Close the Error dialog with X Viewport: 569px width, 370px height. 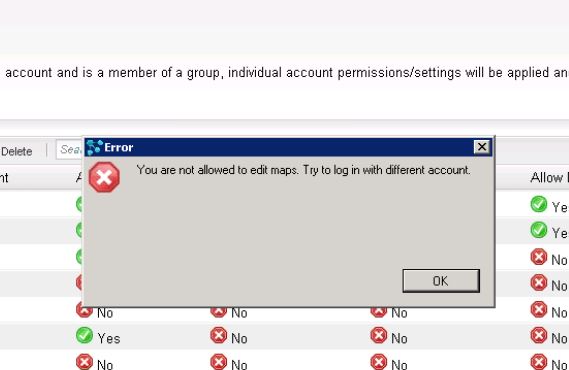(482, 147)
